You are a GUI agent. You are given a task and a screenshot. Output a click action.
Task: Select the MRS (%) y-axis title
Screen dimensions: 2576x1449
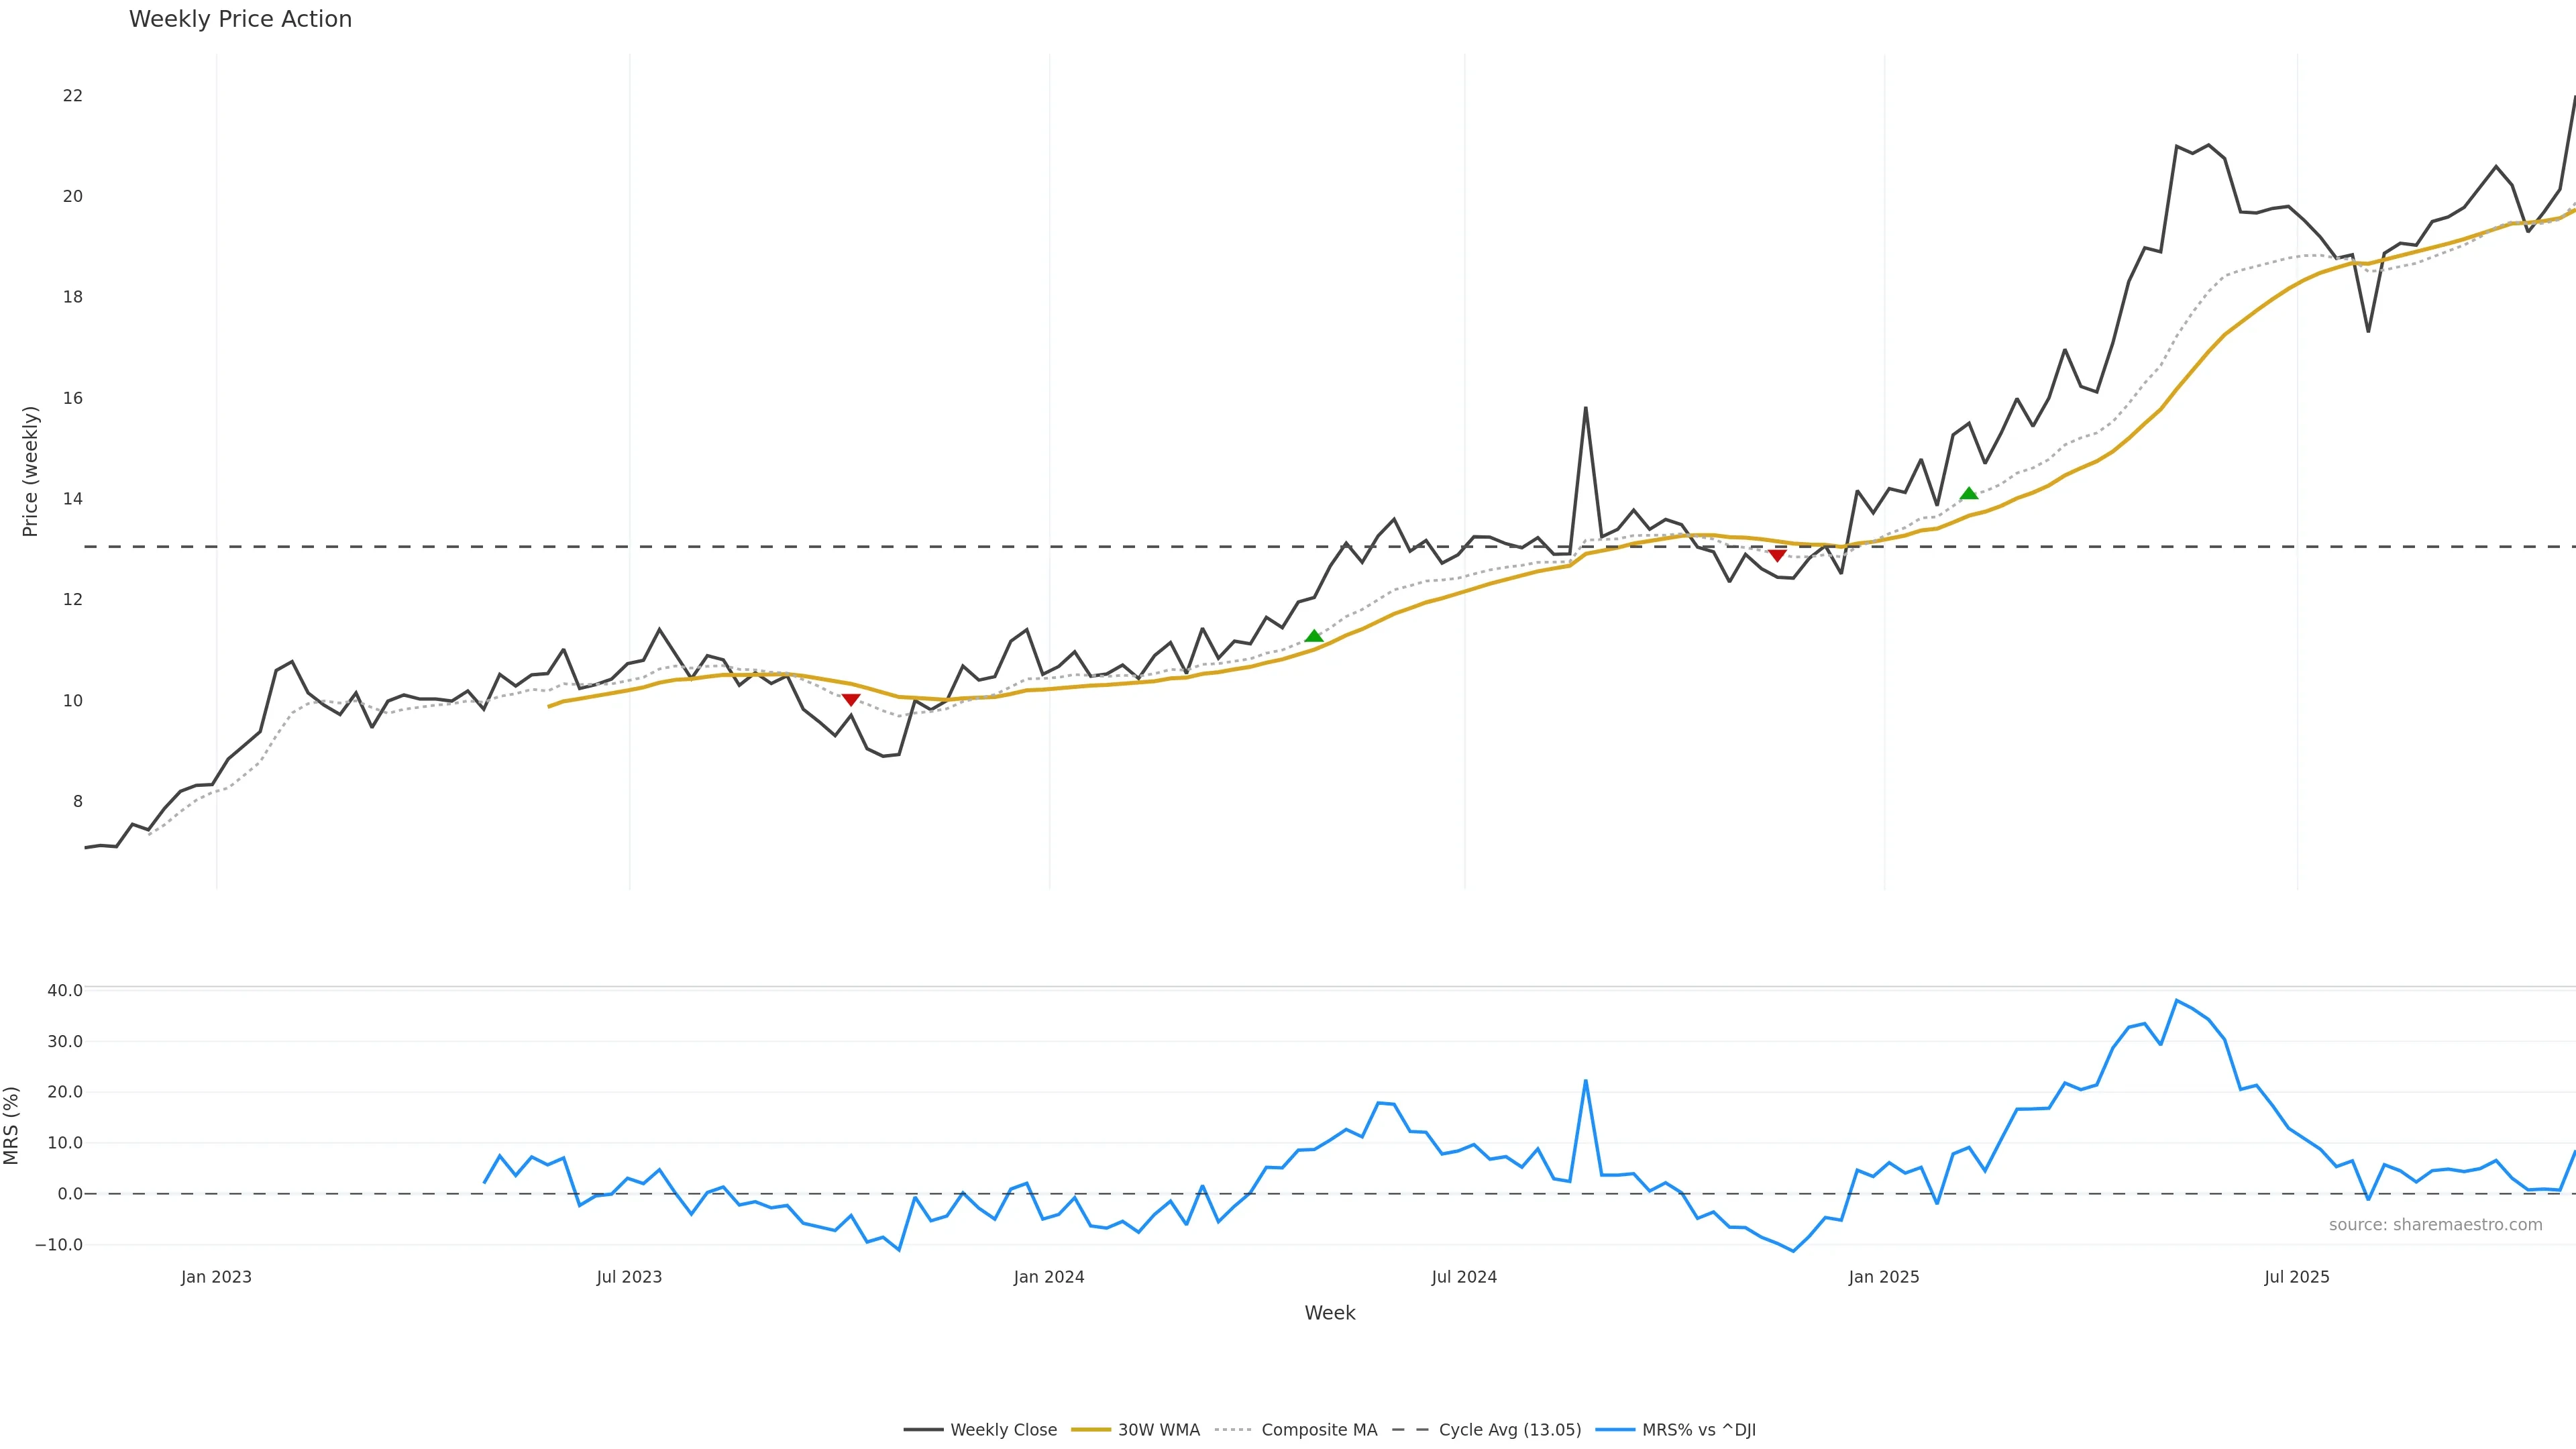pyautogui.click(x=12, y=1125)
